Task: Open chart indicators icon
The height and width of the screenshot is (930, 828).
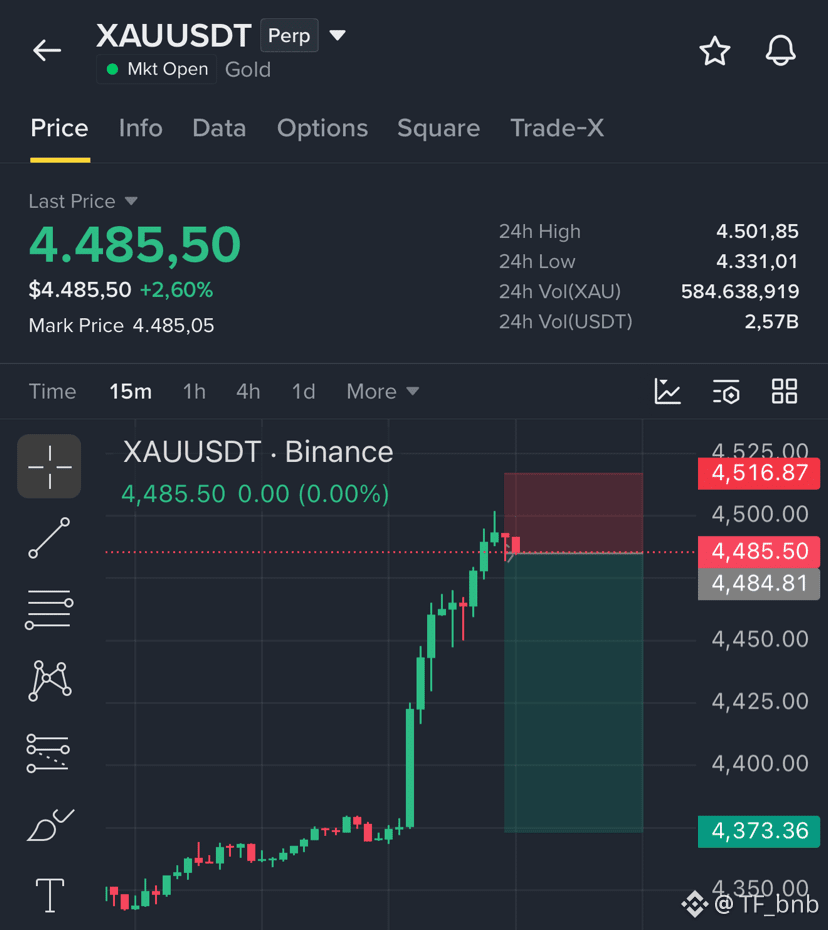Action: click(667, 391)
